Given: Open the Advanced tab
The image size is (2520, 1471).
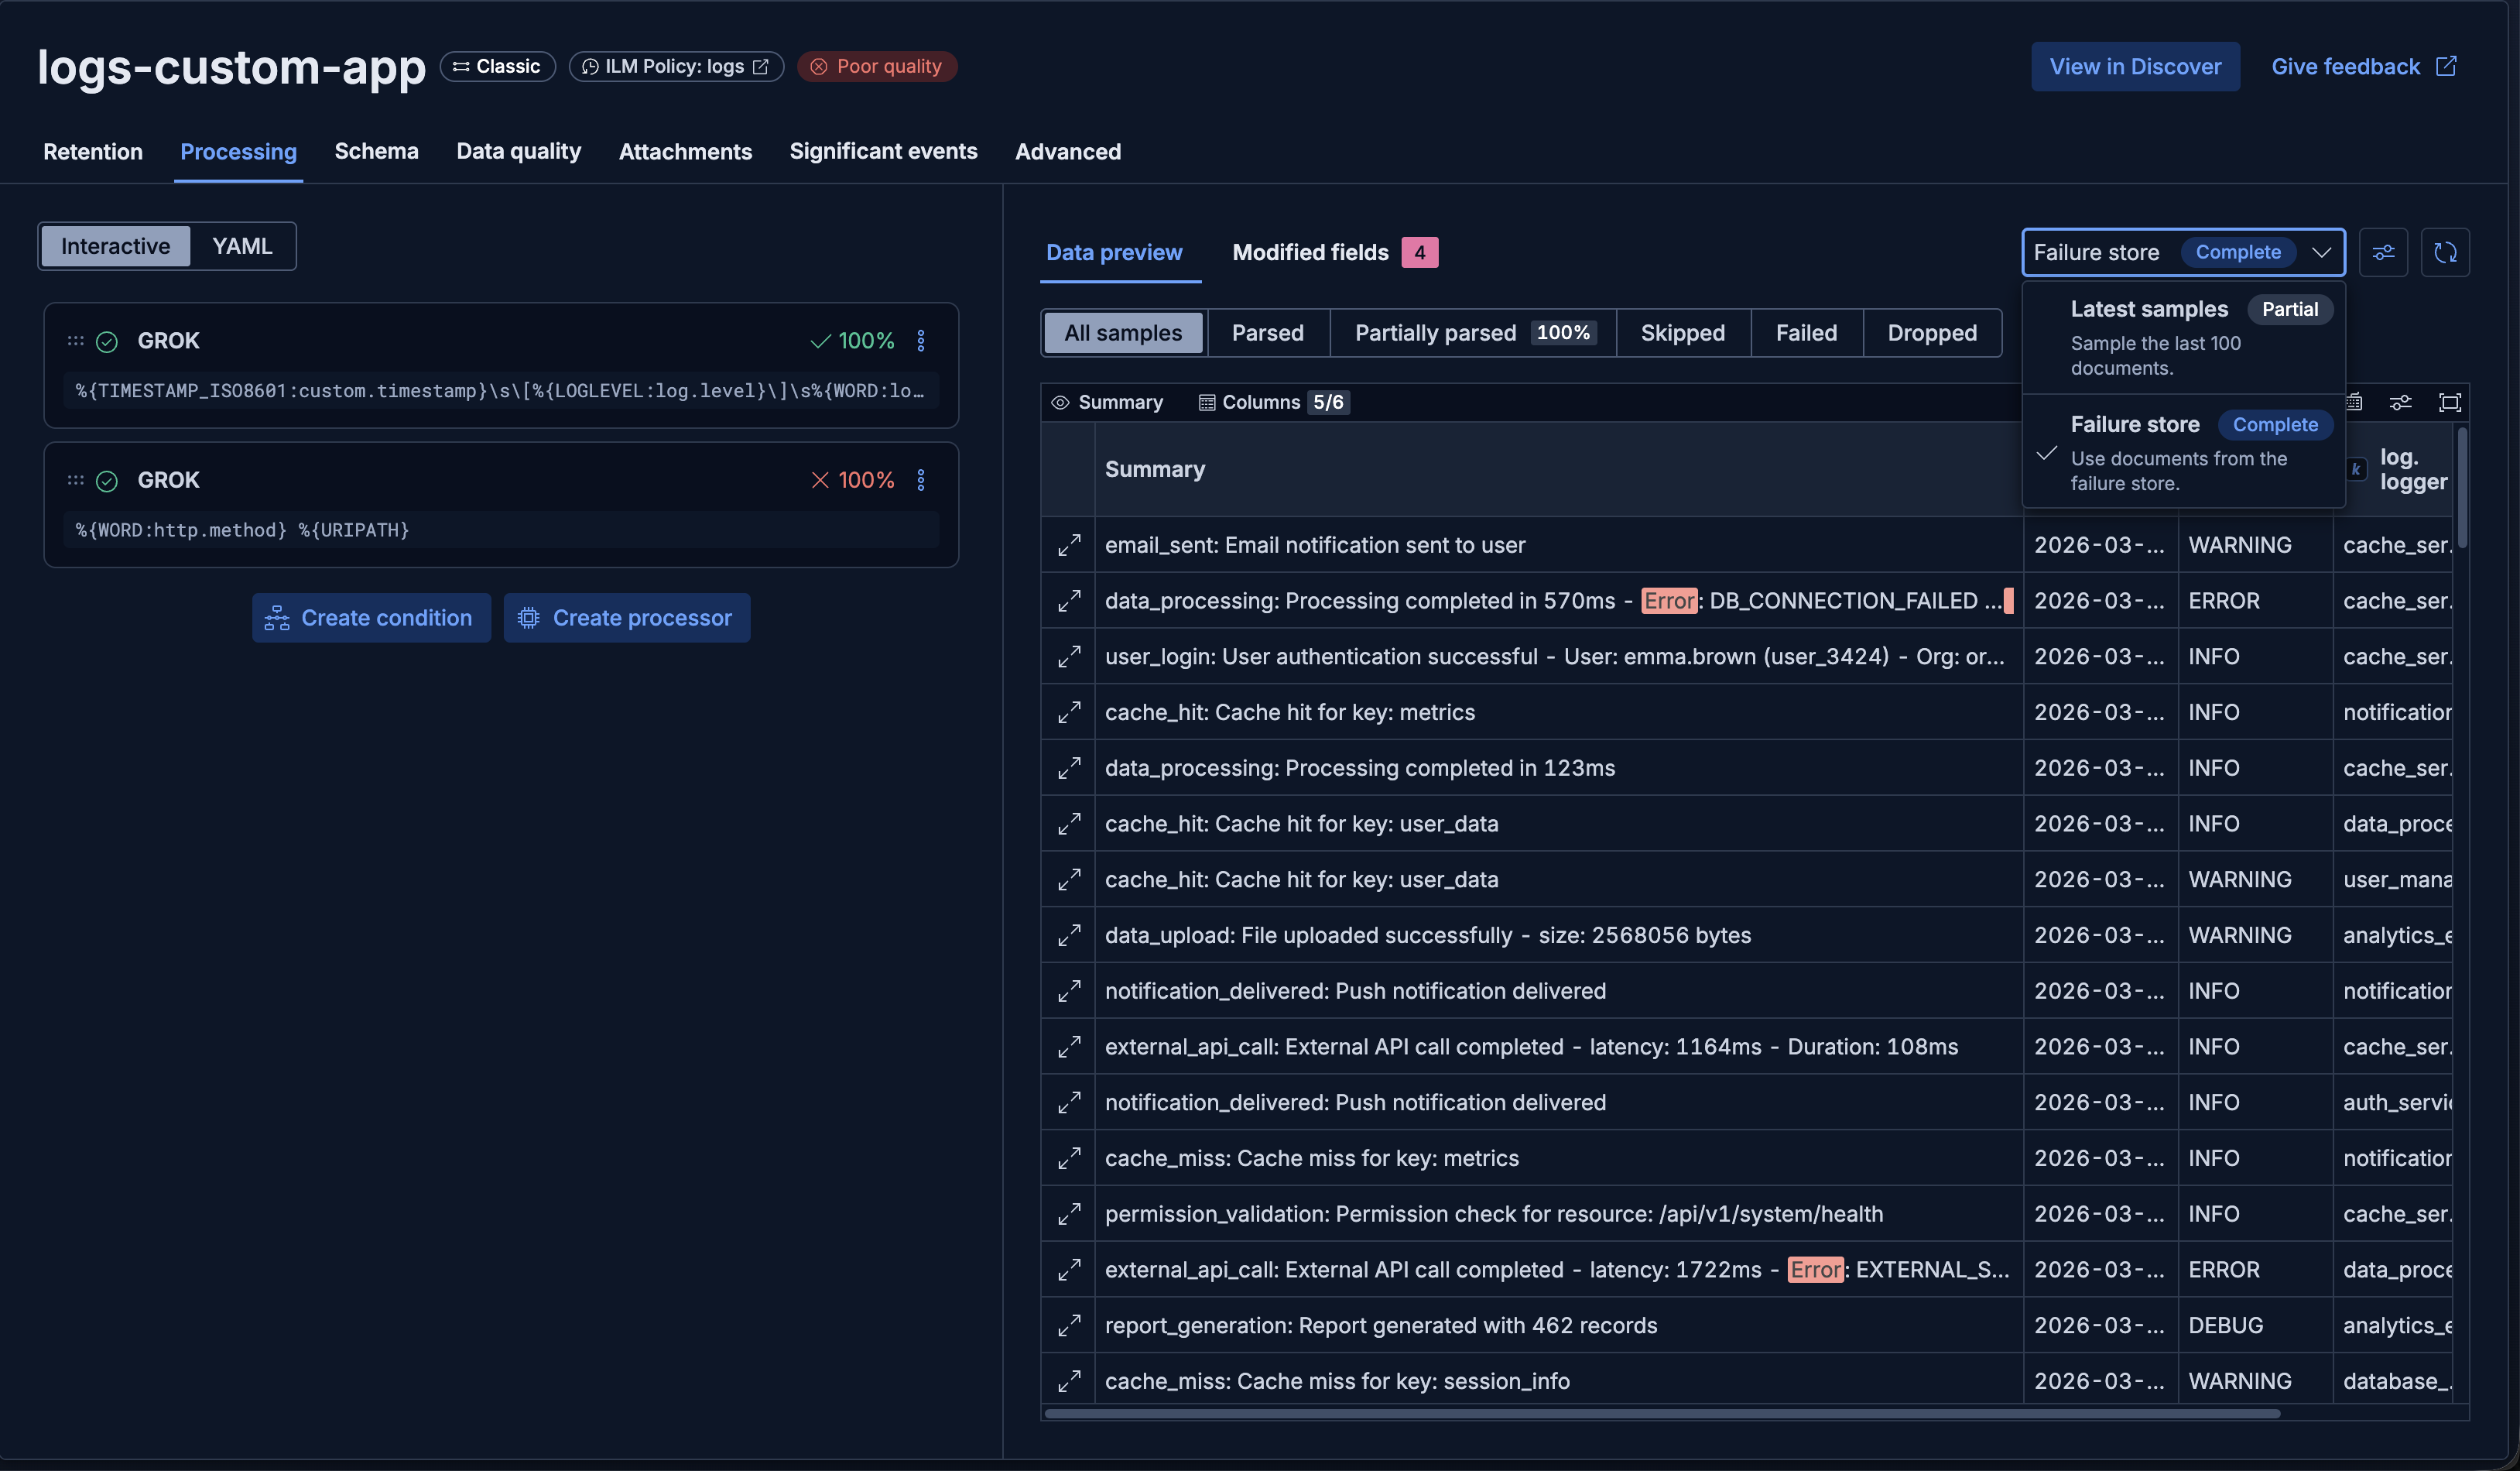Looking at the screenshot, I should click(1067, 151).
